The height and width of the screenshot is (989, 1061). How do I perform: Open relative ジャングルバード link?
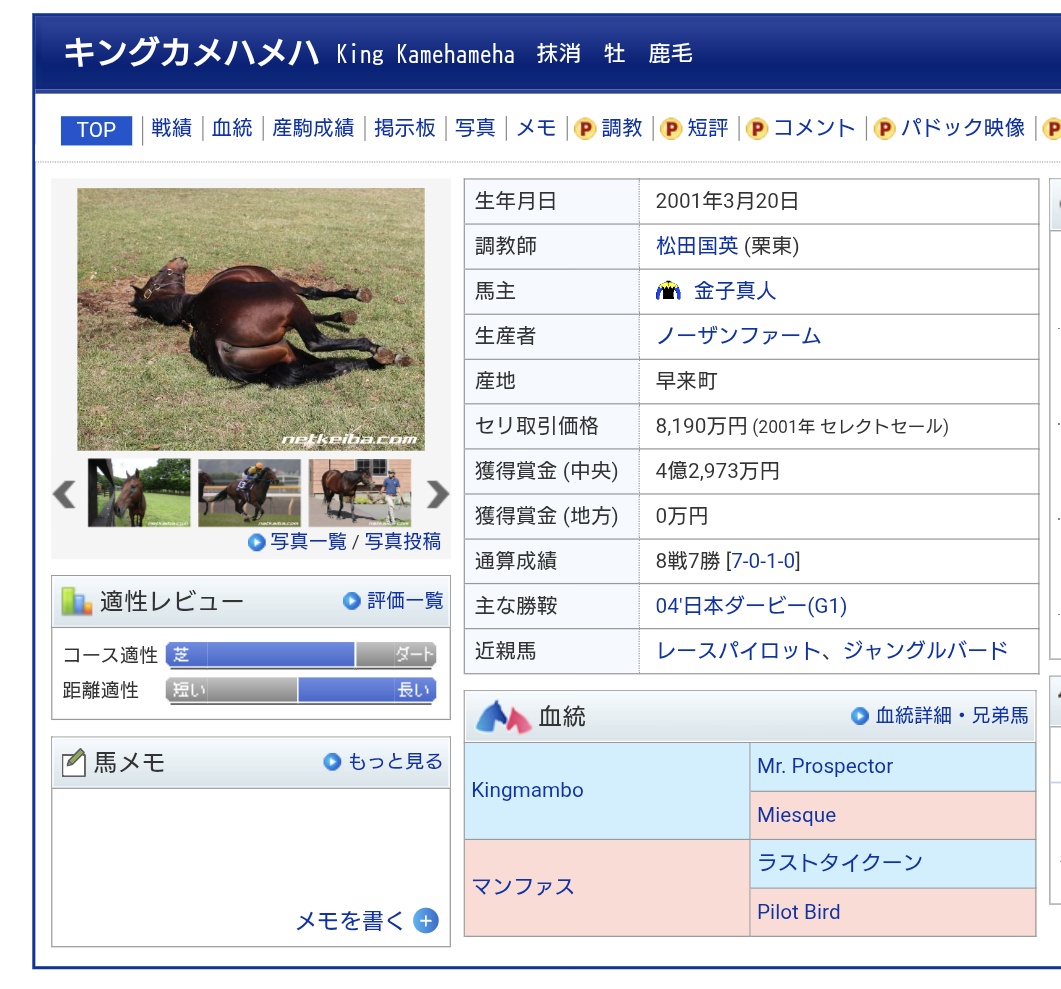point(925,651)
